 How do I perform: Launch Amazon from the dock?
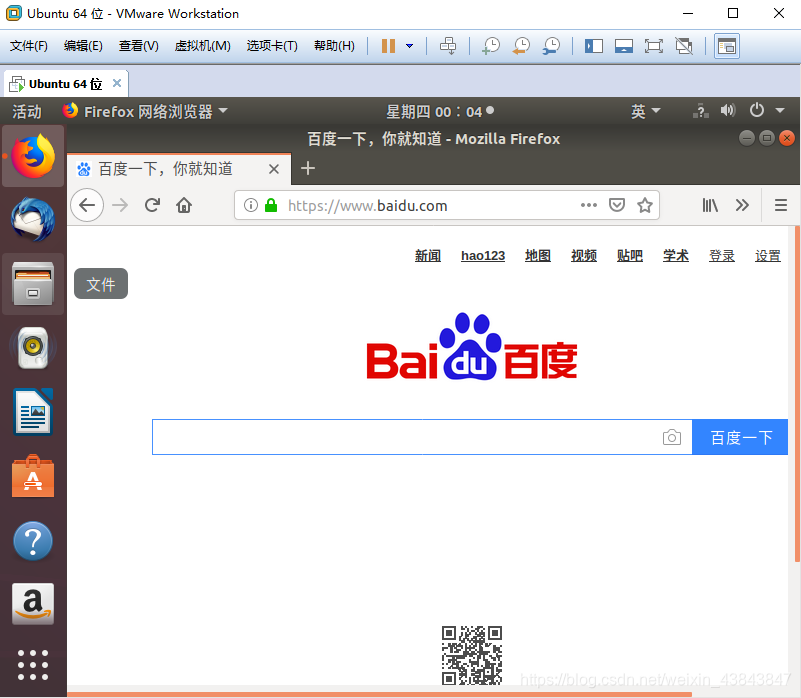pos(33,604)
